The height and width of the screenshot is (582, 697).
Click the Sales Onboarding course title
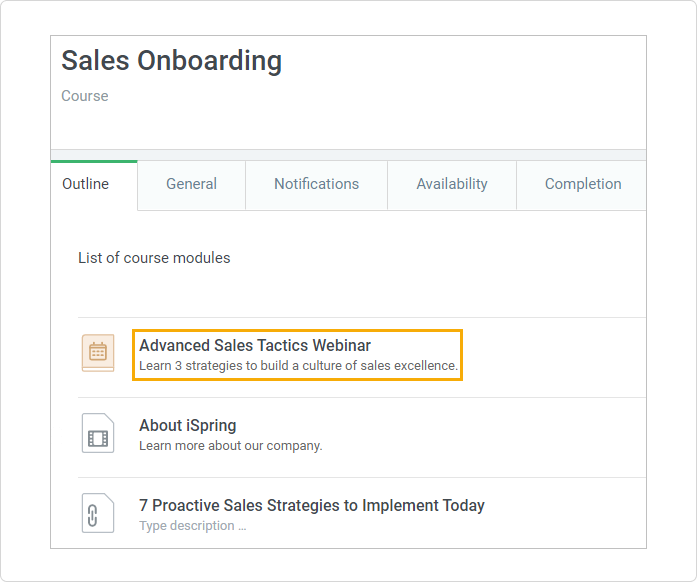click(171, 61)
